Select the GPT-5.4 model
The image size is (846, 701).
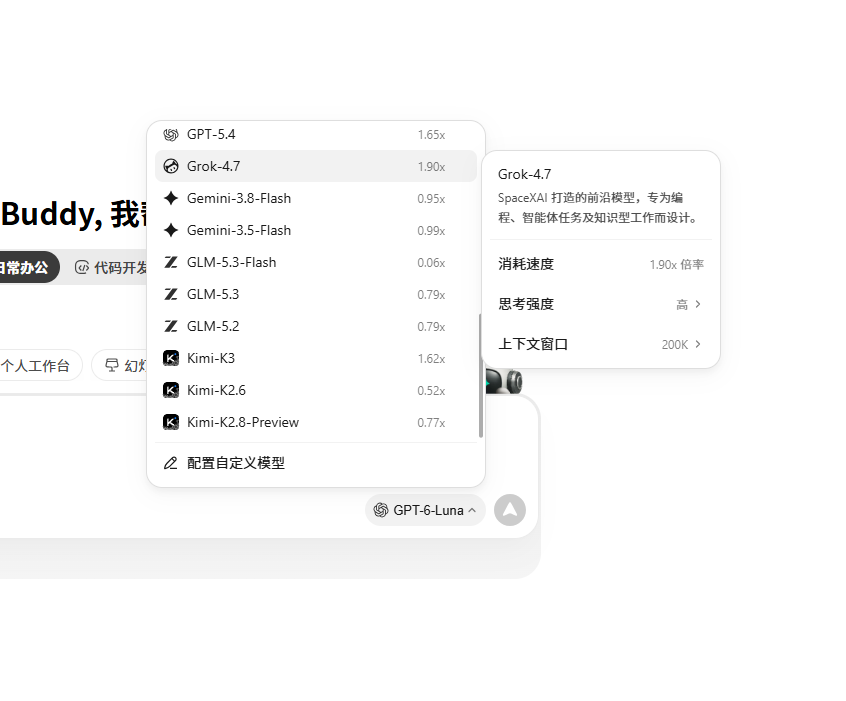click(316, 134)
